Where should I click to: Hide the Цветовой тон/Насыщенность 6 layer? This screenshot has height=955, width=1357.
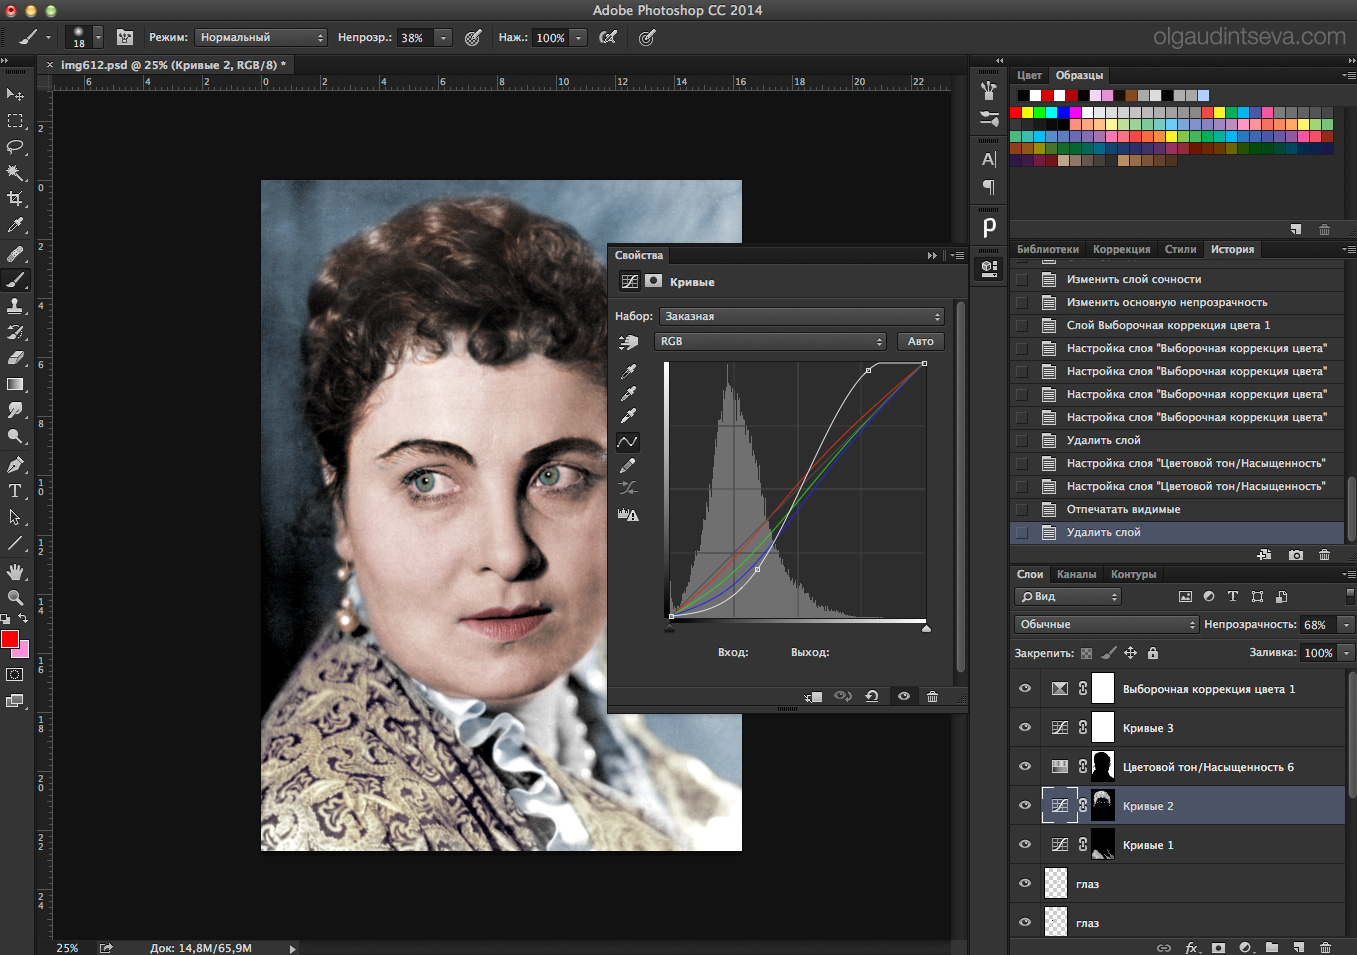1025,766
